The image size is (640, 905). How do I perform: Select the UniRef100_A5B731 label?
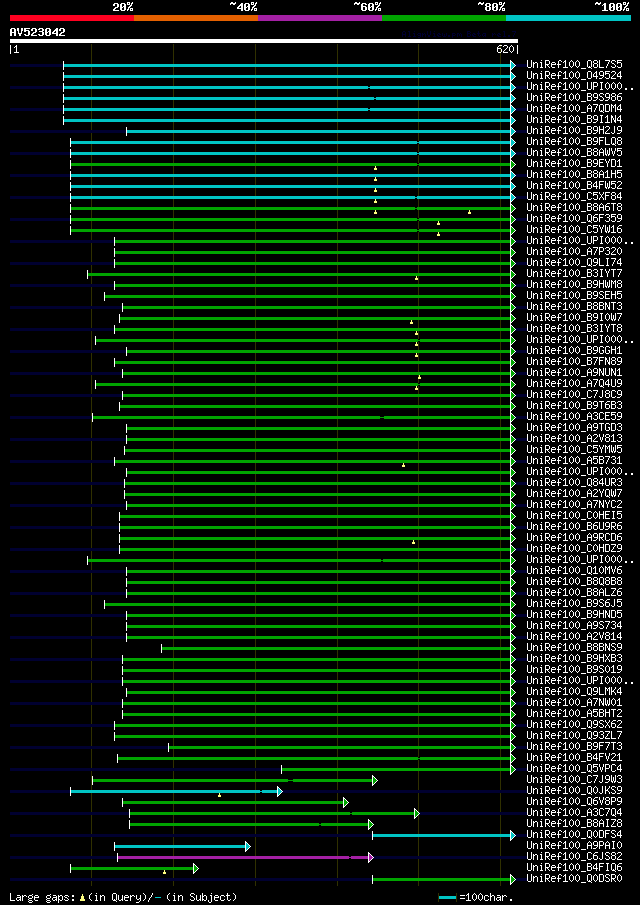pyautogui.click(x=574, y=461)
